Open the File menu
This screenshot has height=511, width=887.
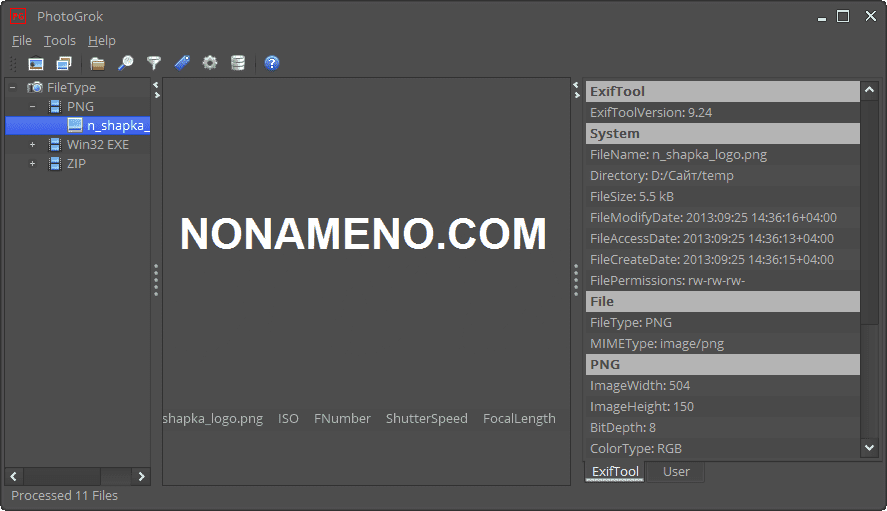[21, 41]
